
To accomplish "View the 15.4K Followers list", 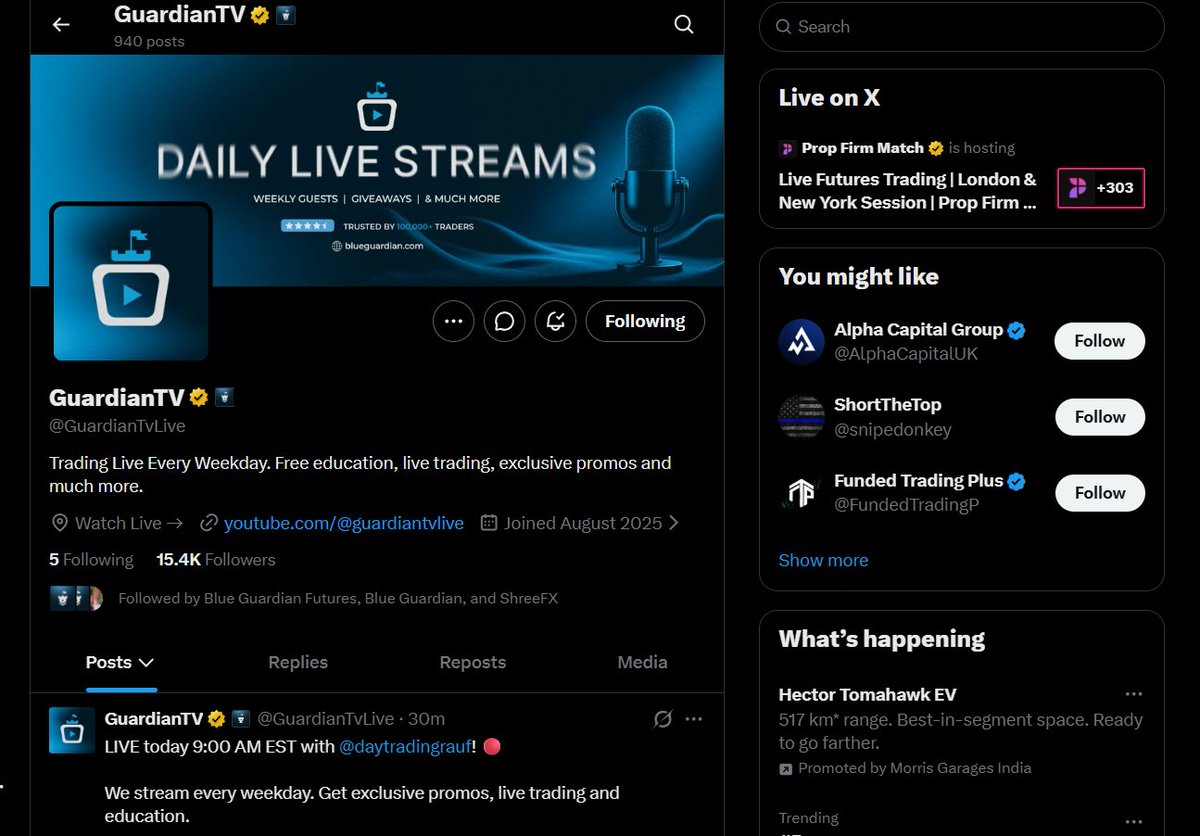I will coord(216,560).
